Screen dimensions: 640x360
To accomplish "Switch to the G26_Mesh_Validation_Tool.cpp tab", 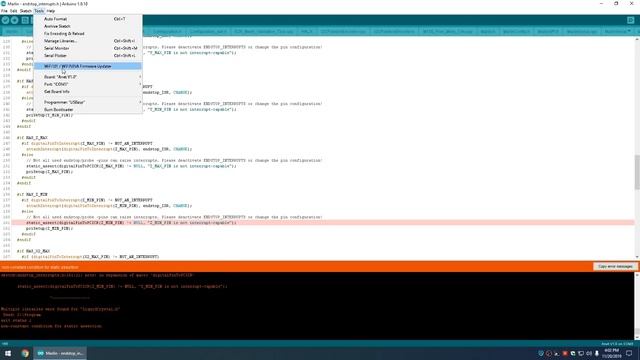I will pos(264,31).
